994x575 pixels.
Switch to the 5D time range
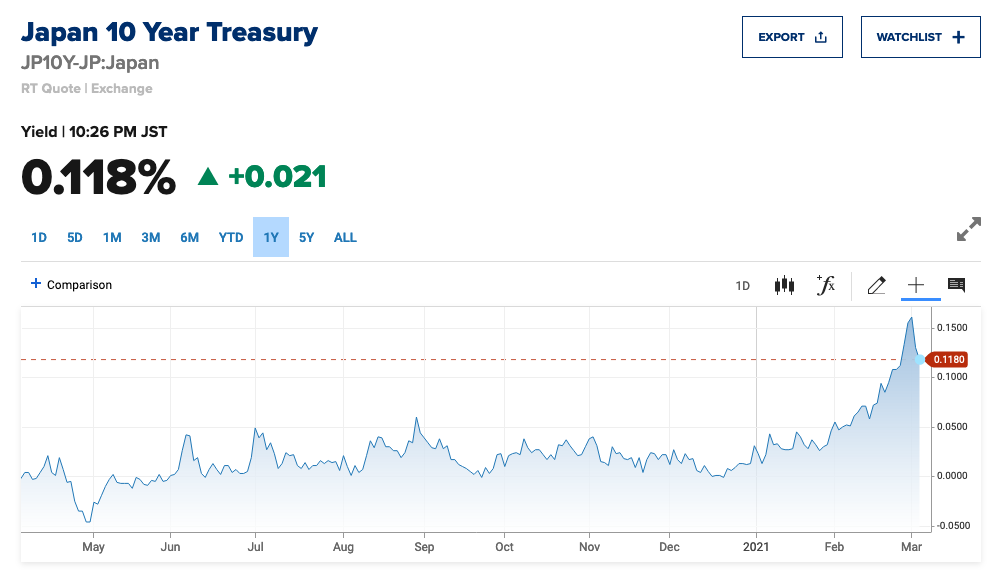click(x=75, y=238)
